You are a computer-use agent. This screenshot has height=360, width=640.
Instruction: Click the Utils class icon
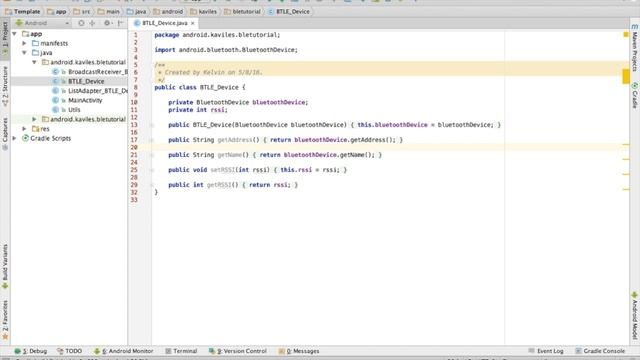(56, 109)
